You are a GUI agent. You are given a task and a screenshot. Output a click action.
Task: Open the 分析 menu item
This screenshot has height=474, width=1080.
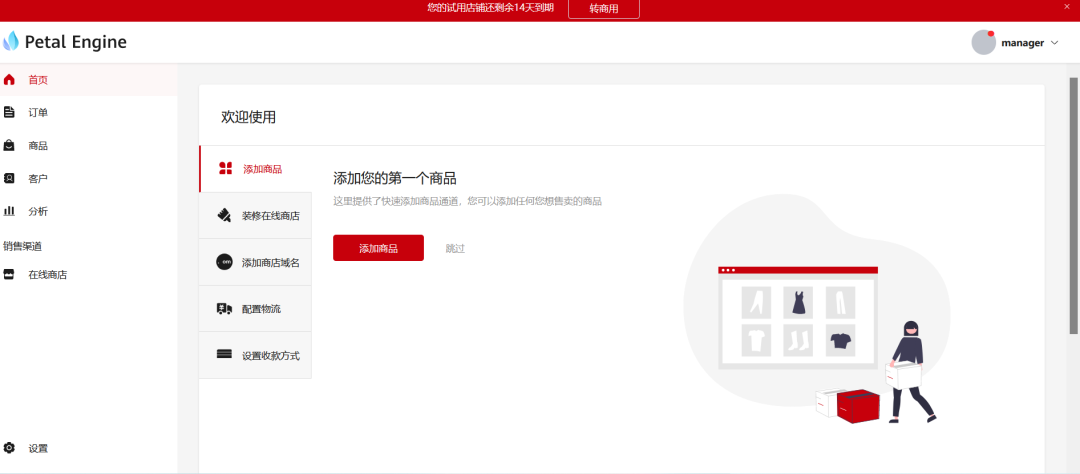click(x=89, y=211)
